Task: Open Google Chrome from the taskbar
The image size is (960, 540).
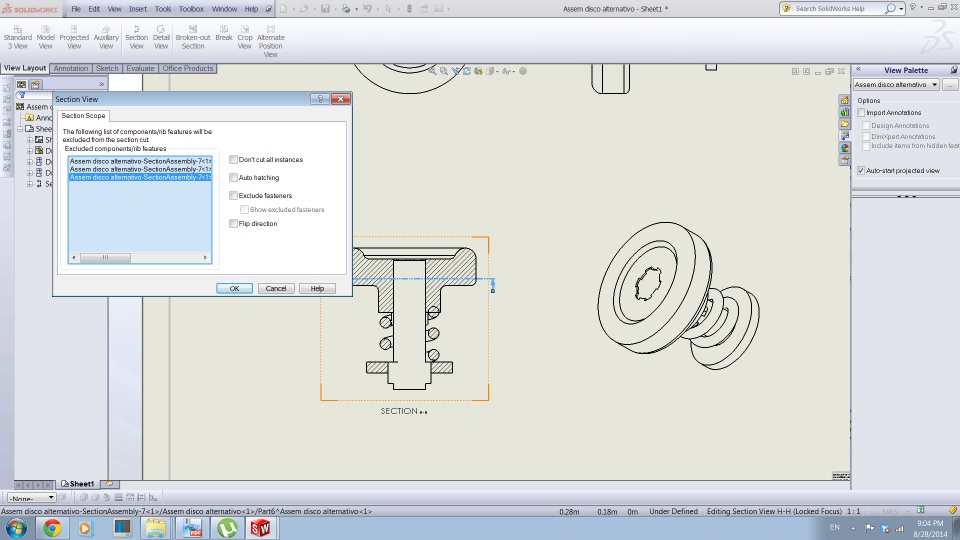Action: click(52, 528)
